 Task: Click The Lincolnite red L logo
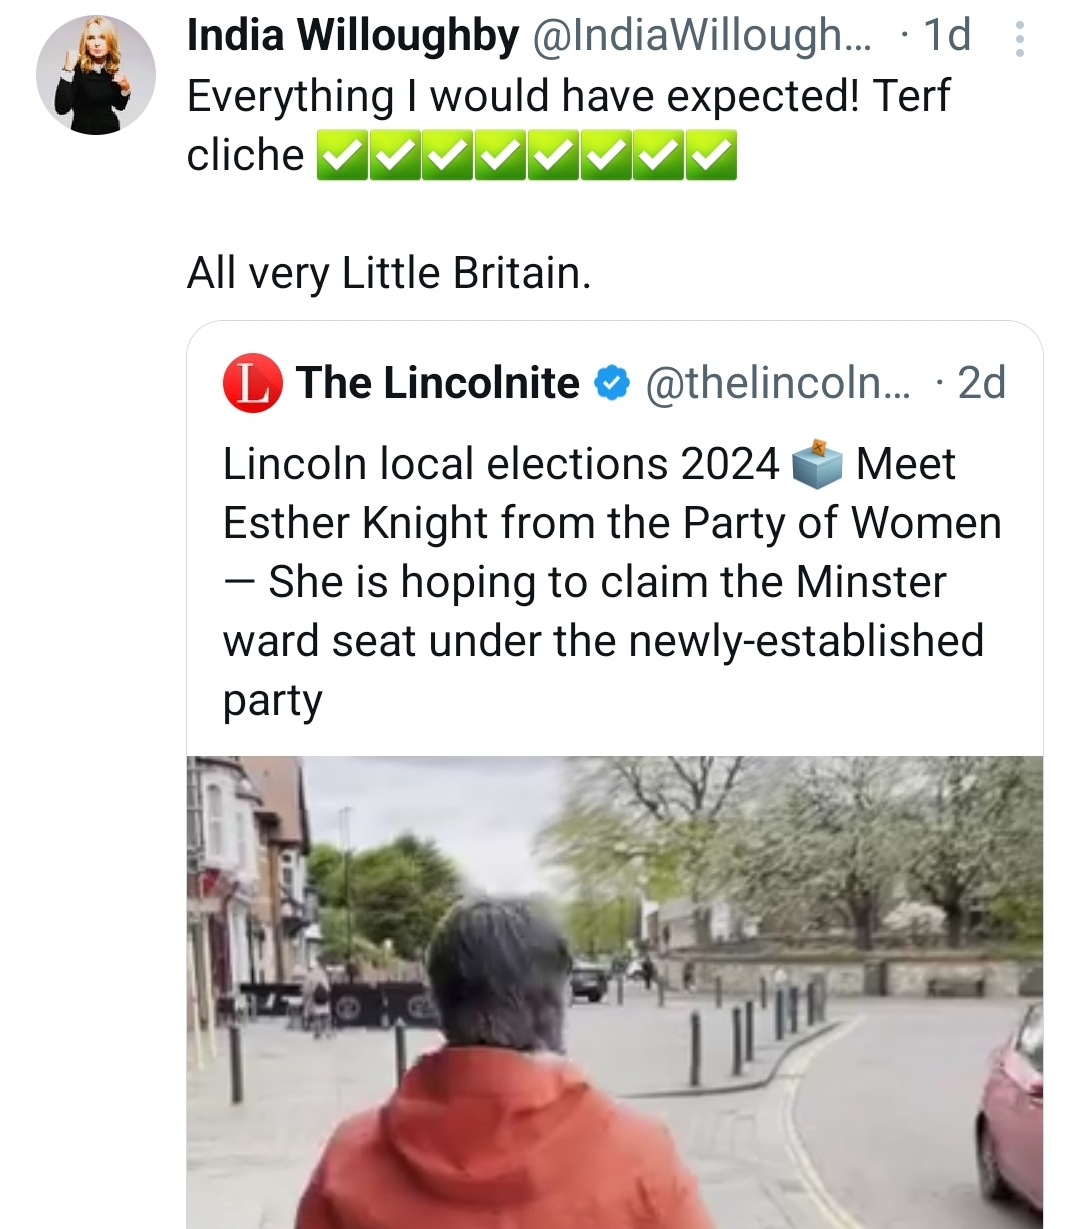coord(252,383)
